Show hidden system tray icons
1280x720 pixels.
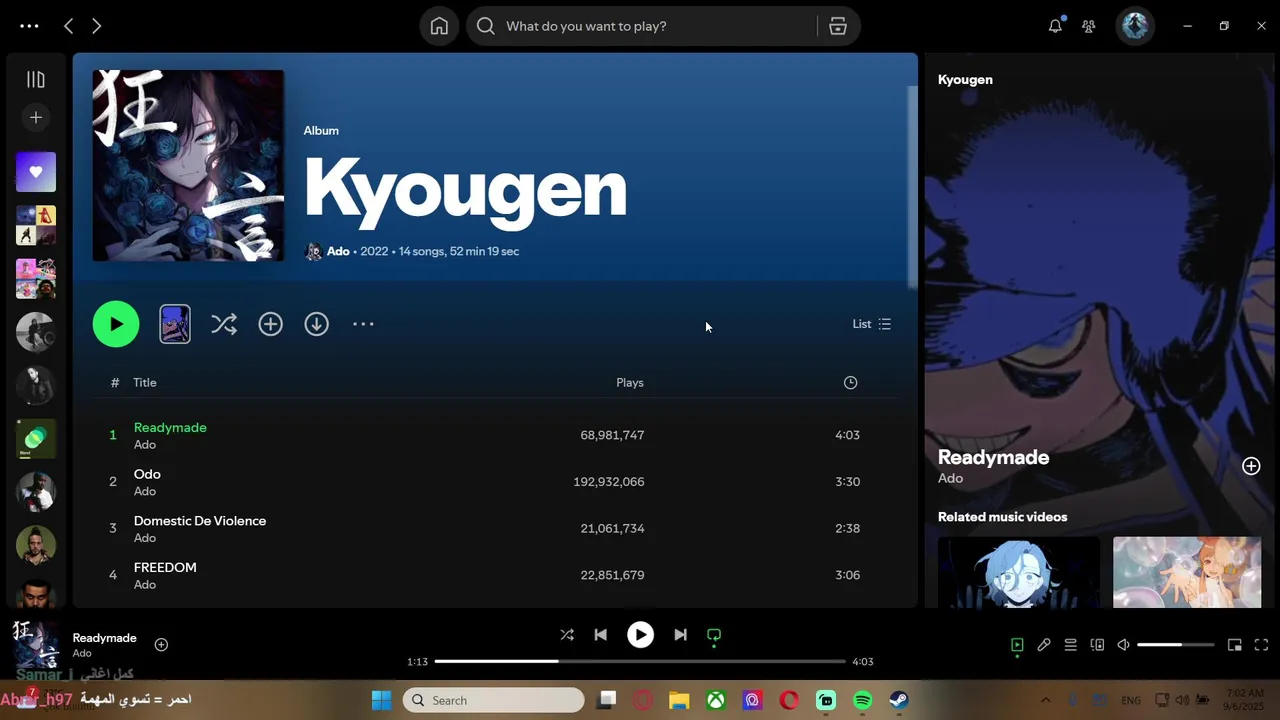coord(1045,700)
